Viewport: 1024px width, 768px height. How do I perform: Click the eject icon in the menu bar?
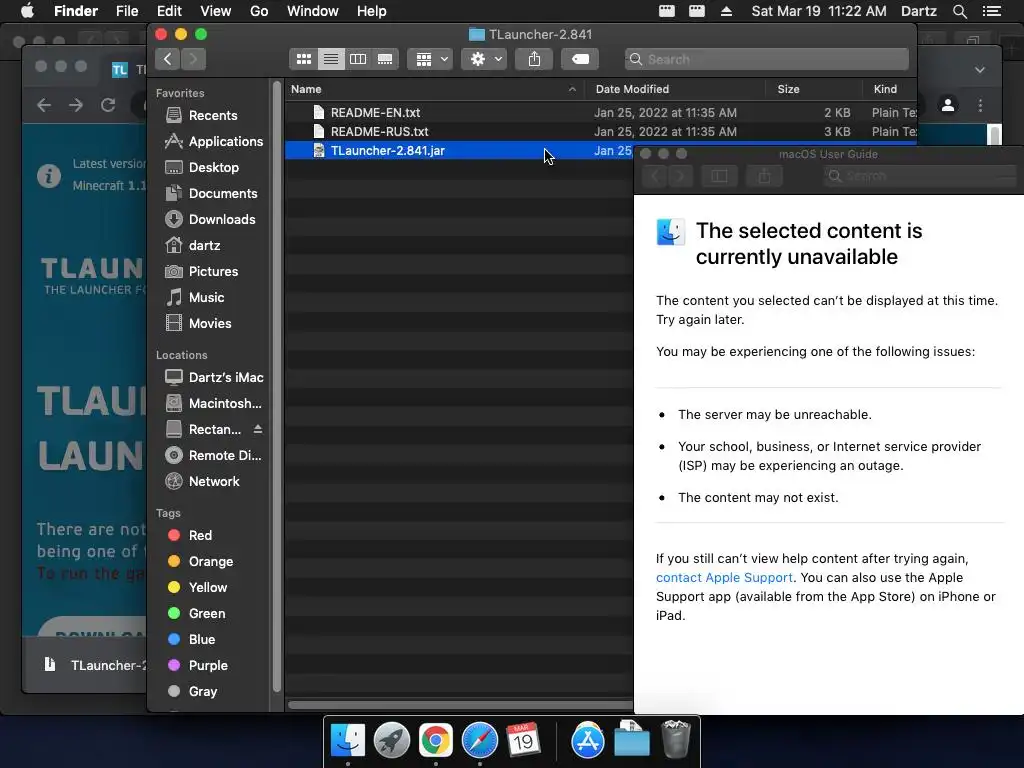click(726, 11)
